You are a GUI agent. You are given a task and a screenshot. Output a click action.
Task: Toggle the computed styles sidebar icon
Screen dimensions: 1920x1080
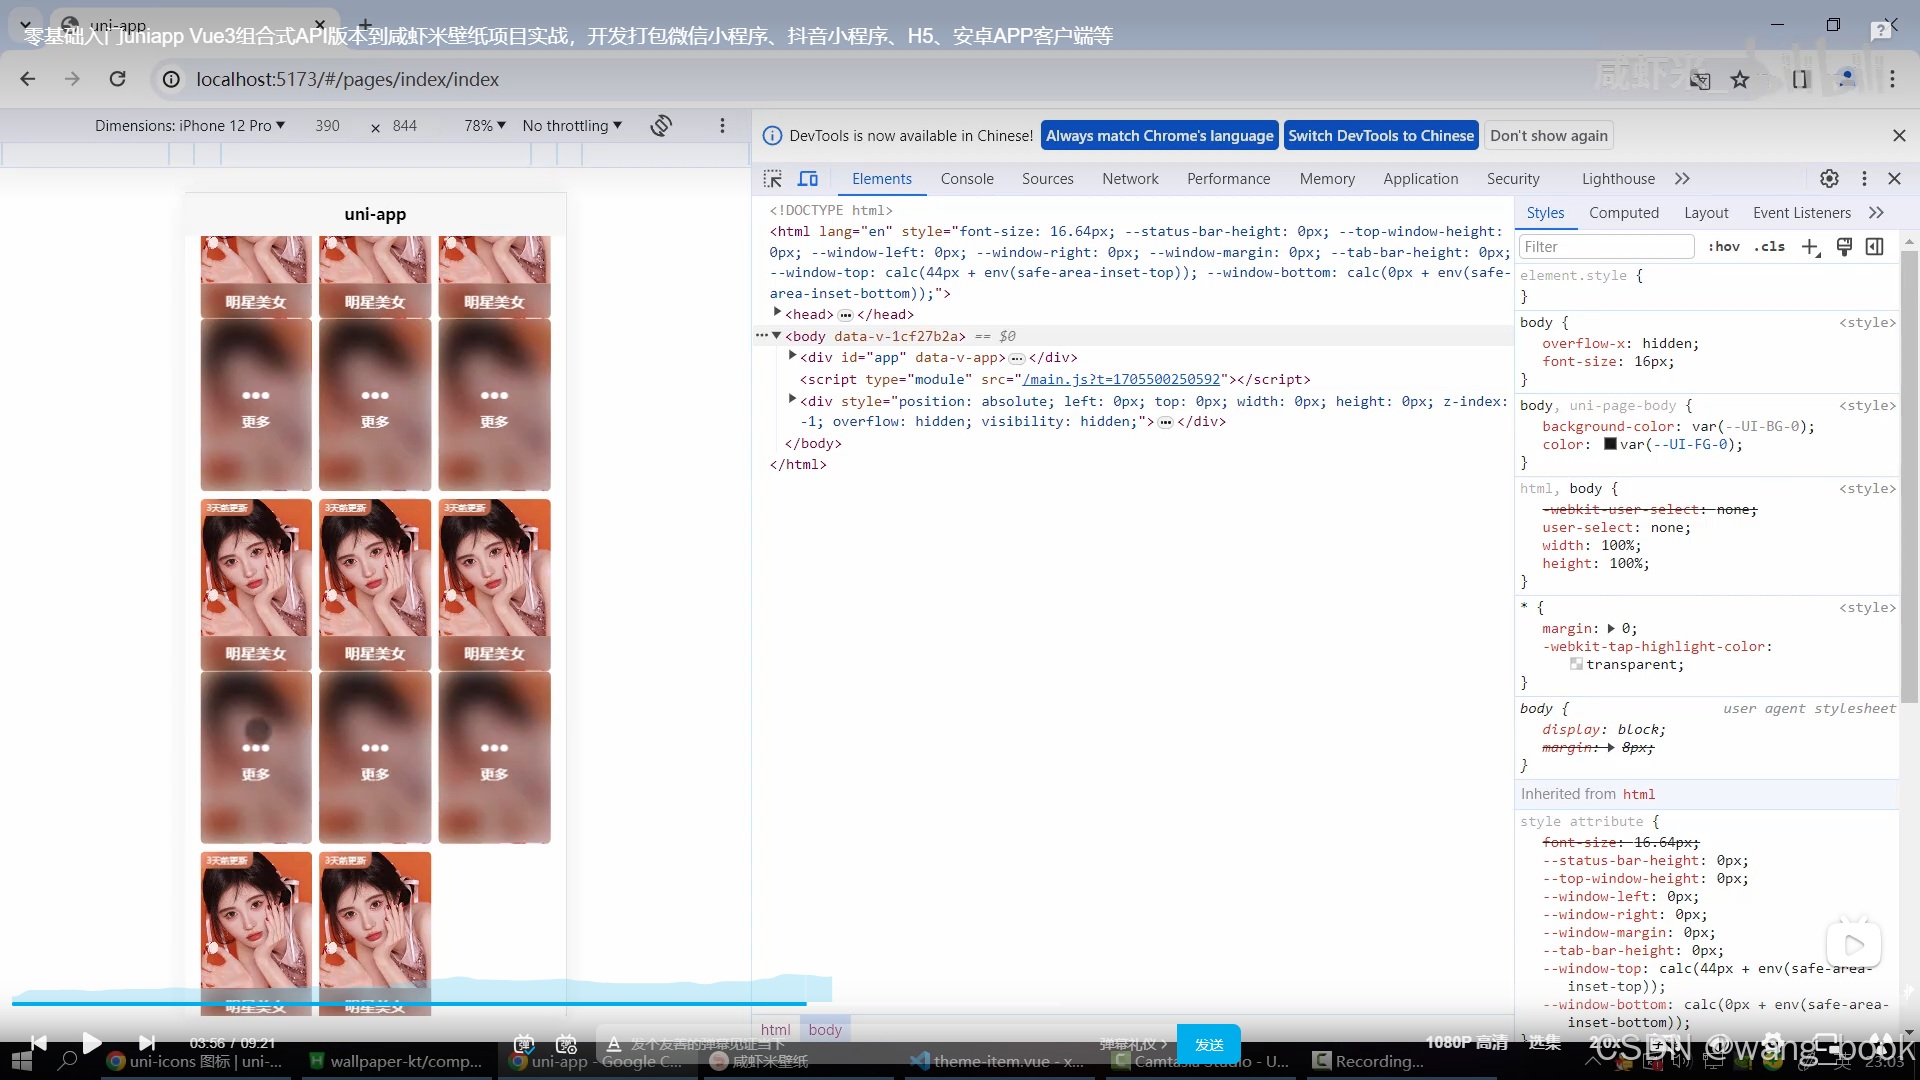(x=1875, y=246)
